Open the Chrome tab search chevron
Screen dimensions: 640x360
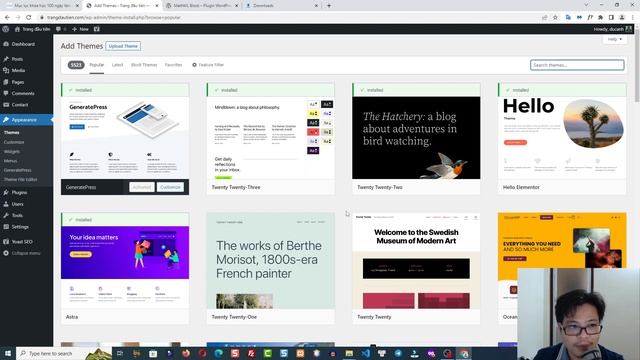(x=587, y=5)
